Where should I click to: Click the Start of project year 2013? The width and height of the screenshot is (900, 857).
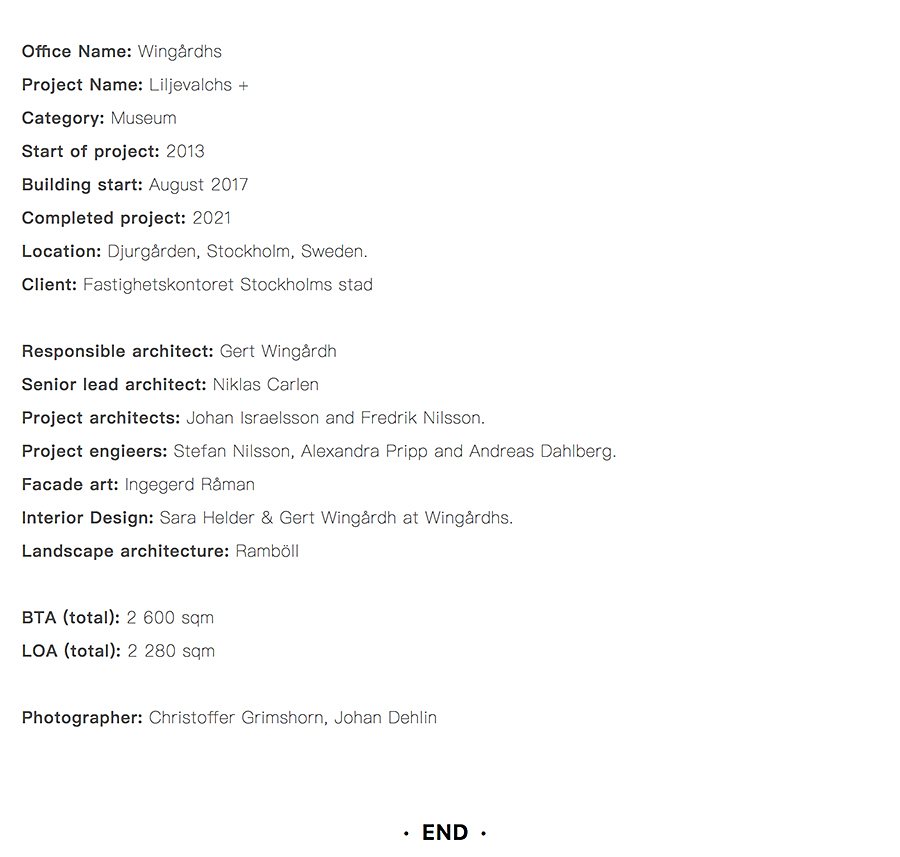tap(185, 152)
